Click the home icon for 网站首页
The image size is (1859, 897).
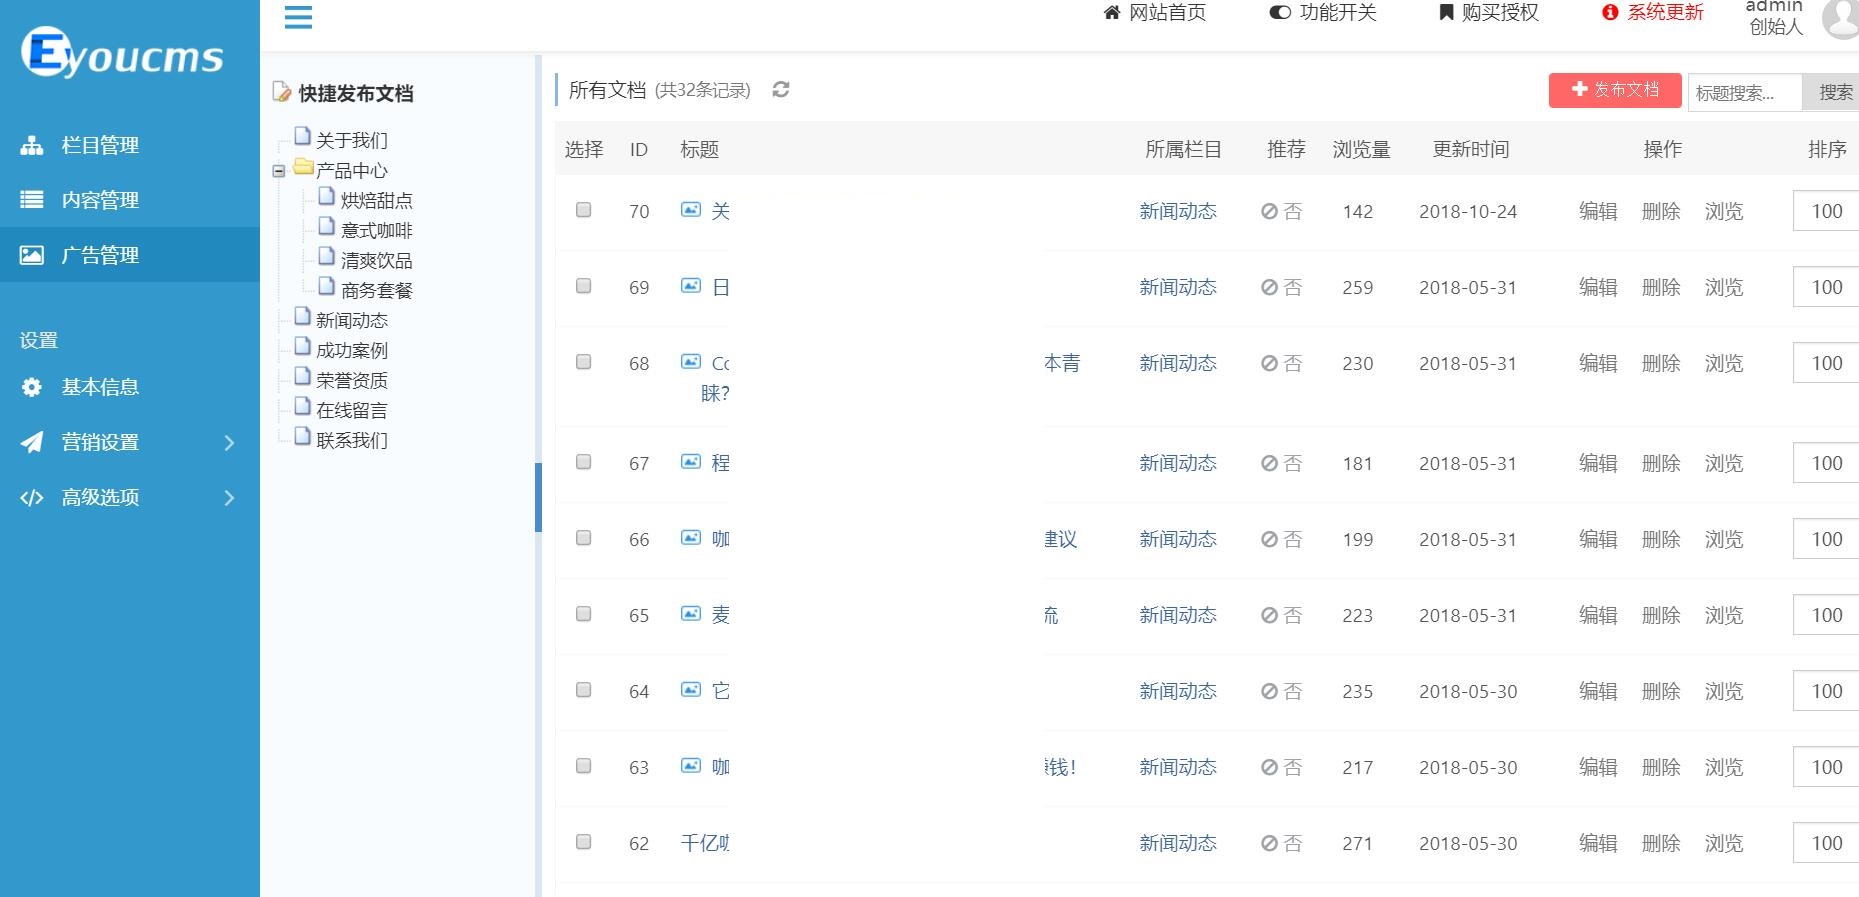click(x=1112, y=13)
